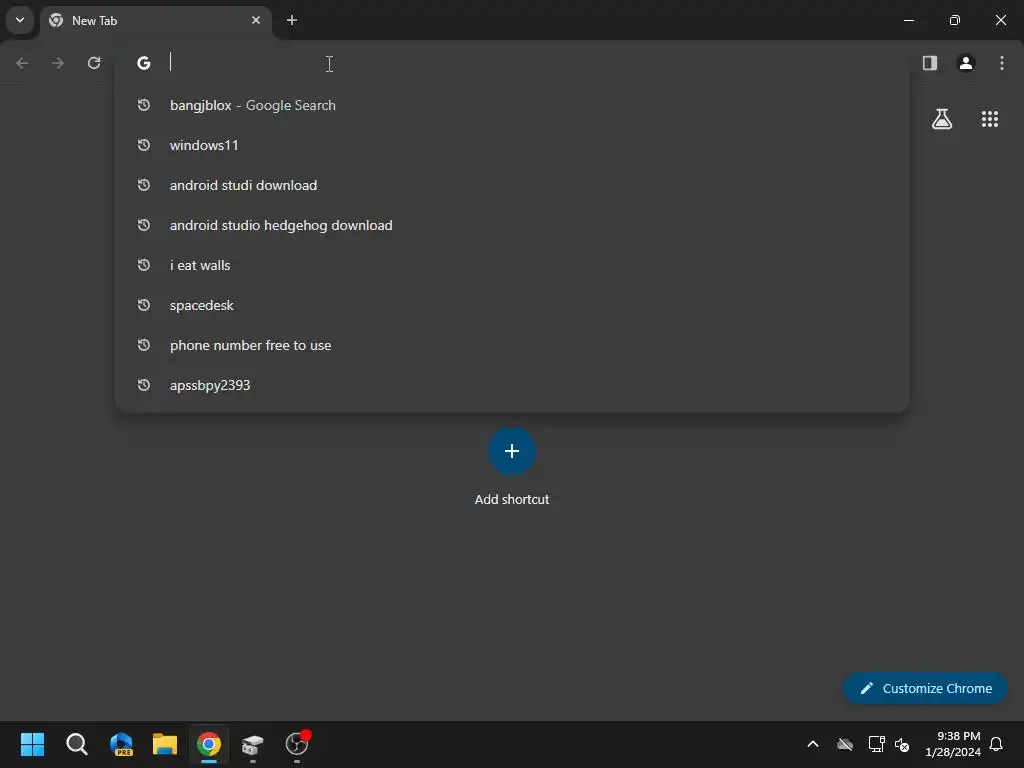The image size is (1024, 768).
Task: Click the network display tray icon
Action: point(876,744)
